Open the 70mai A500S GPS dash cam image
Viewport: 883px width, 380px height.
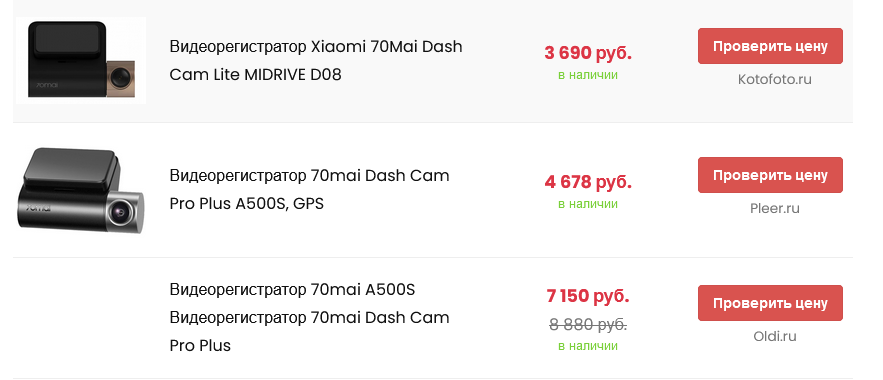tap(81, 190)
